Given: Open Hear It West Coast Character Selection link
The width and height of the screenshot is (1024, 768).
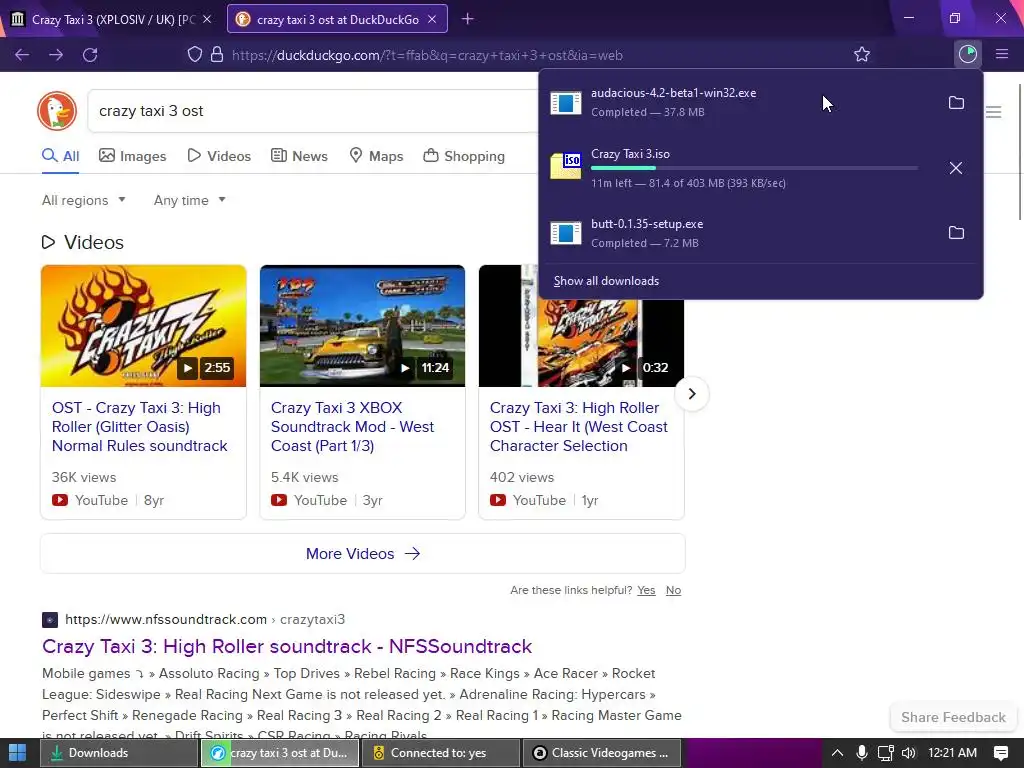Looking at the screenshot, I should (x=579, y=426).
